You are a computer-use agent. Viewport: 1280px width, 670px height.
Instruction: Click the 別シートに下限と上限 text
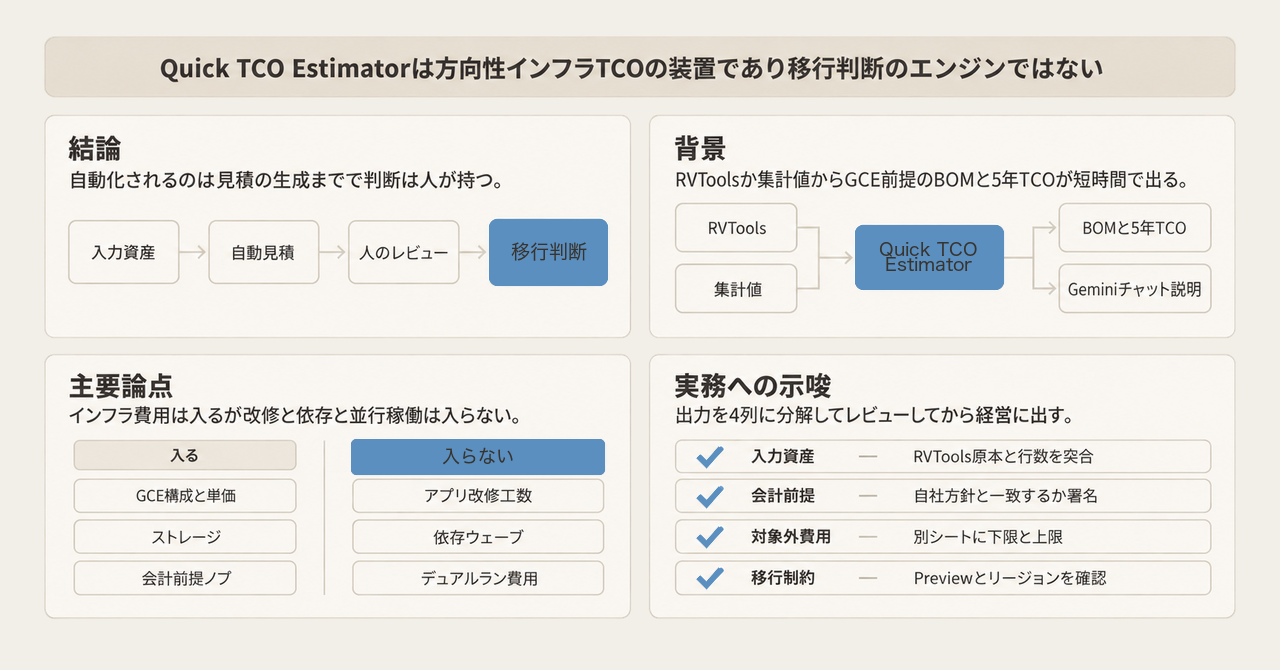click(x=988, y=537)
